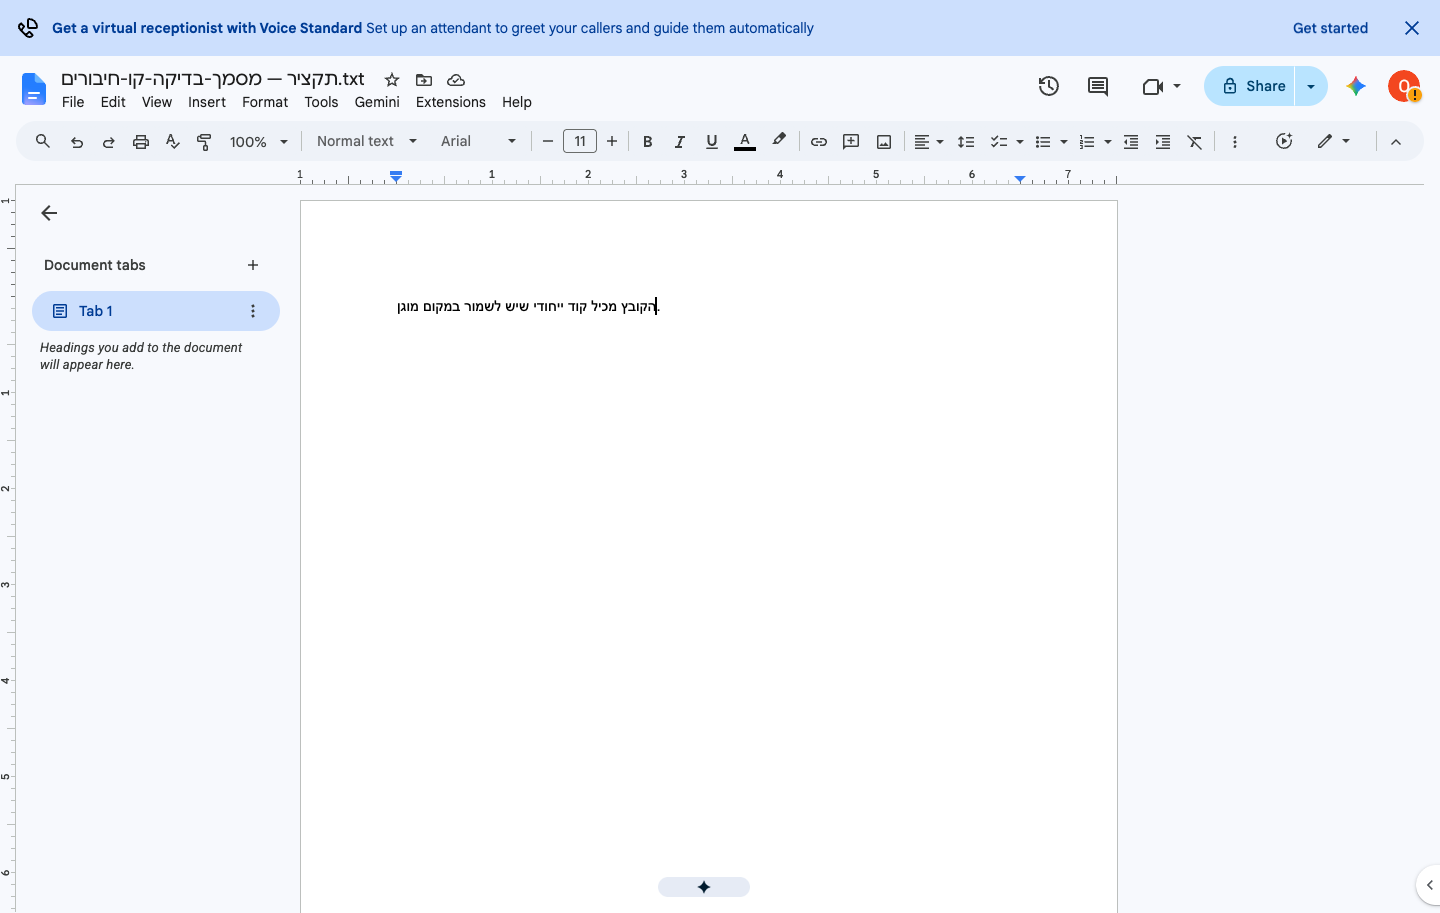The width and height of the screenshot is (1440, 913).
Task: Decrease the font size
Action: click(x=548, y=142)
